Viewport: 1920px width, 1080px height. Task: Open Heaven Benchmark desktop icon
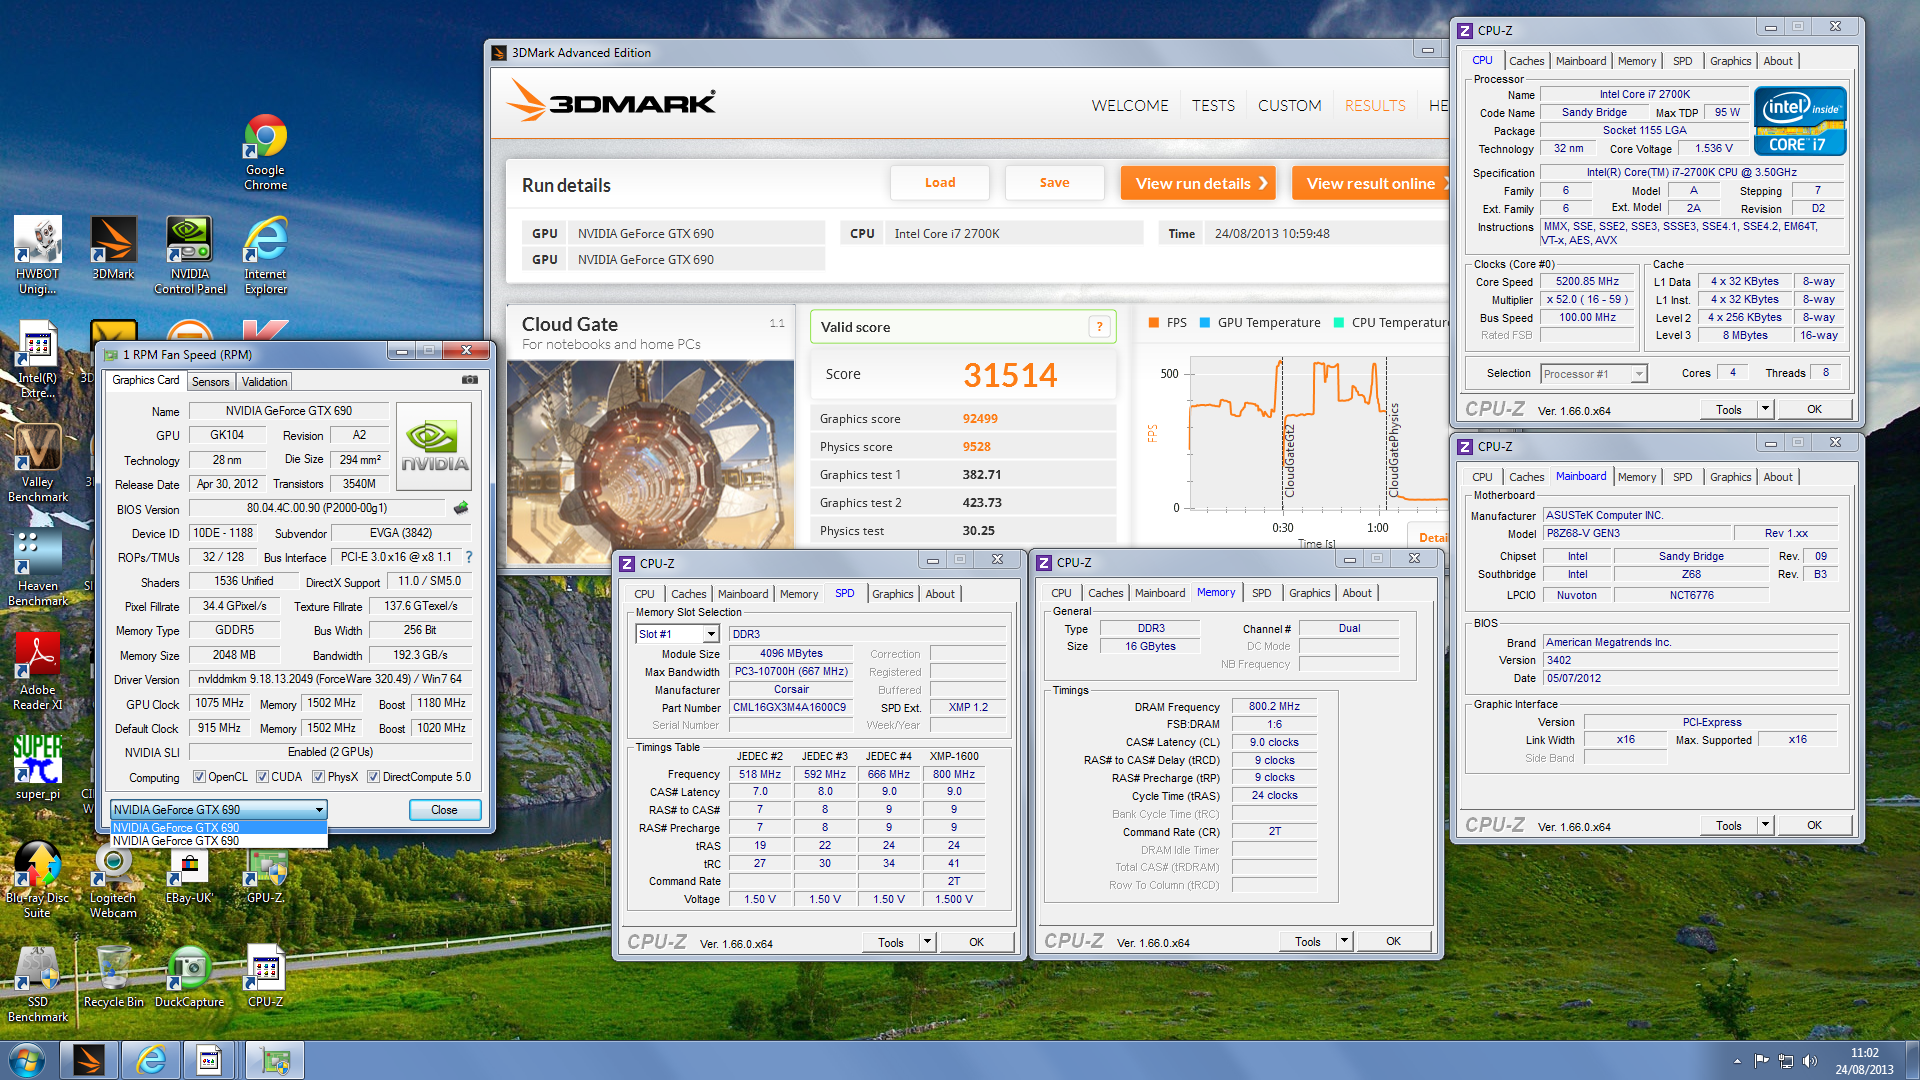[38, 567]
